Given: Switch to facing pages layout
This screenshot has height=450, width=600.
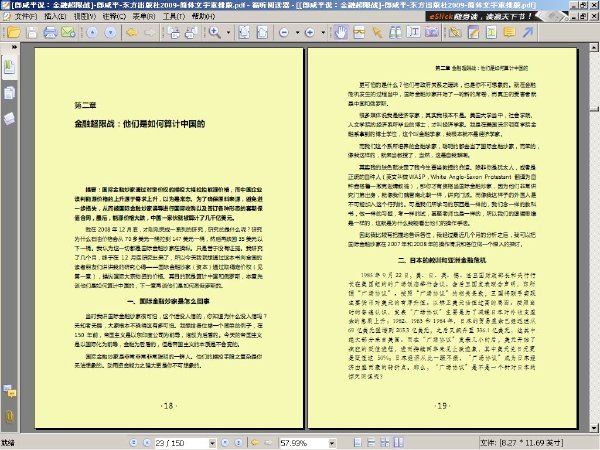Looking at the screenshot, I should (x=399, y=443).
